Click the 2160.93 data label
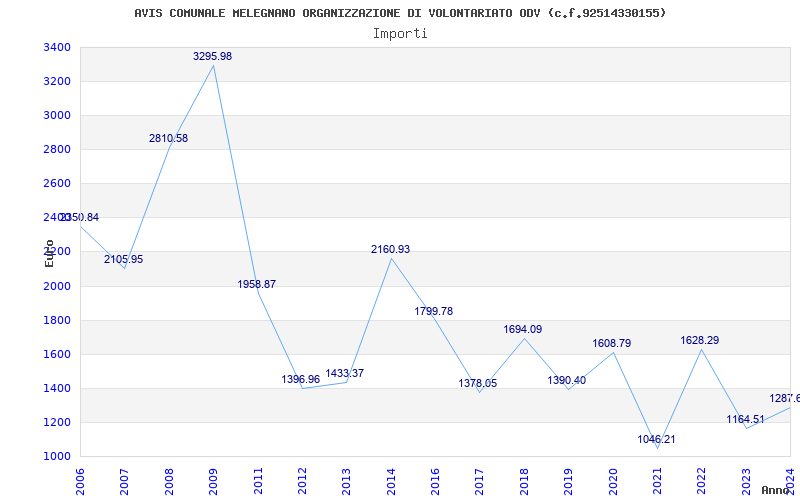Viewport: 800px width, 500px height. tap(390, 249)
